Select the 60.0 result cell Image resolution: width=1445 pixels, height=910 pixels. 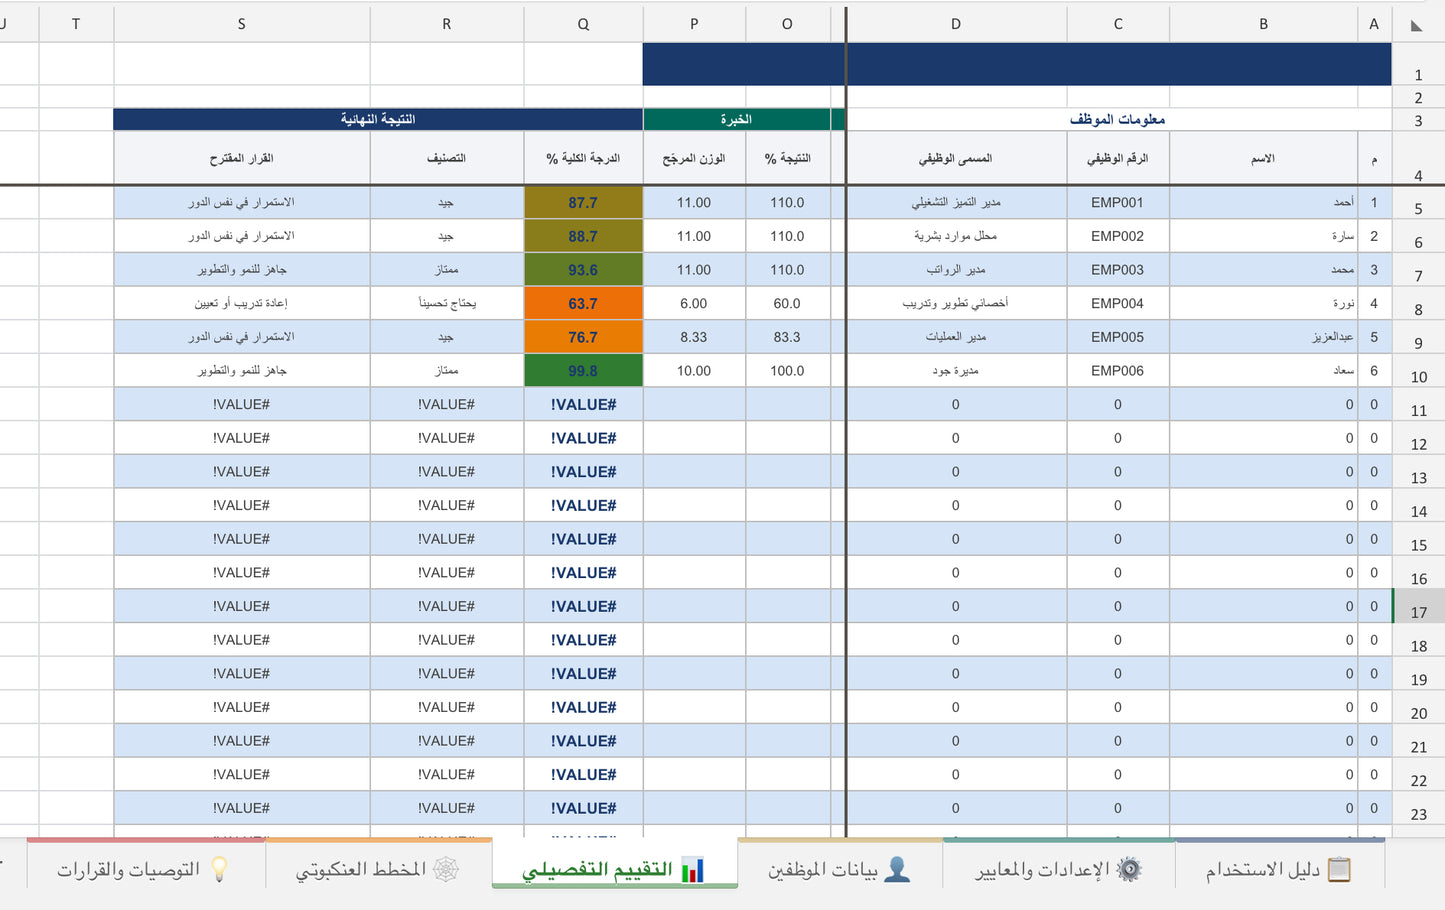(x=787, y=303)
